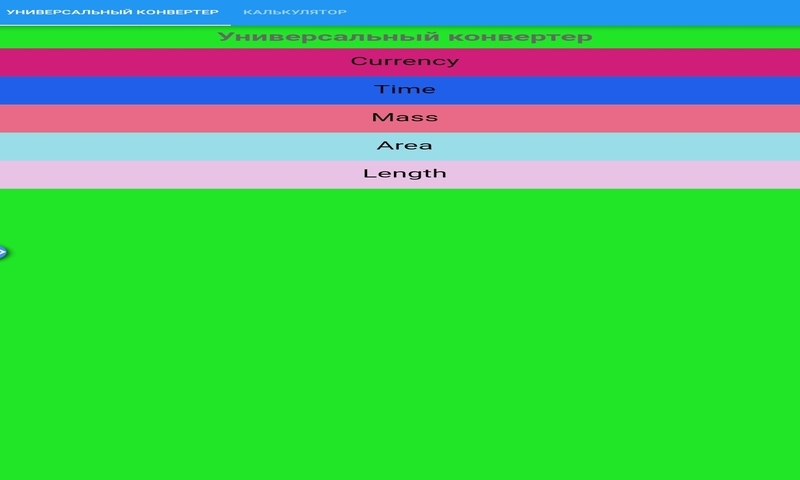Click the blue floating icon at left edge
The width and height of the screenshot is (800, 480).
point(3,252)
